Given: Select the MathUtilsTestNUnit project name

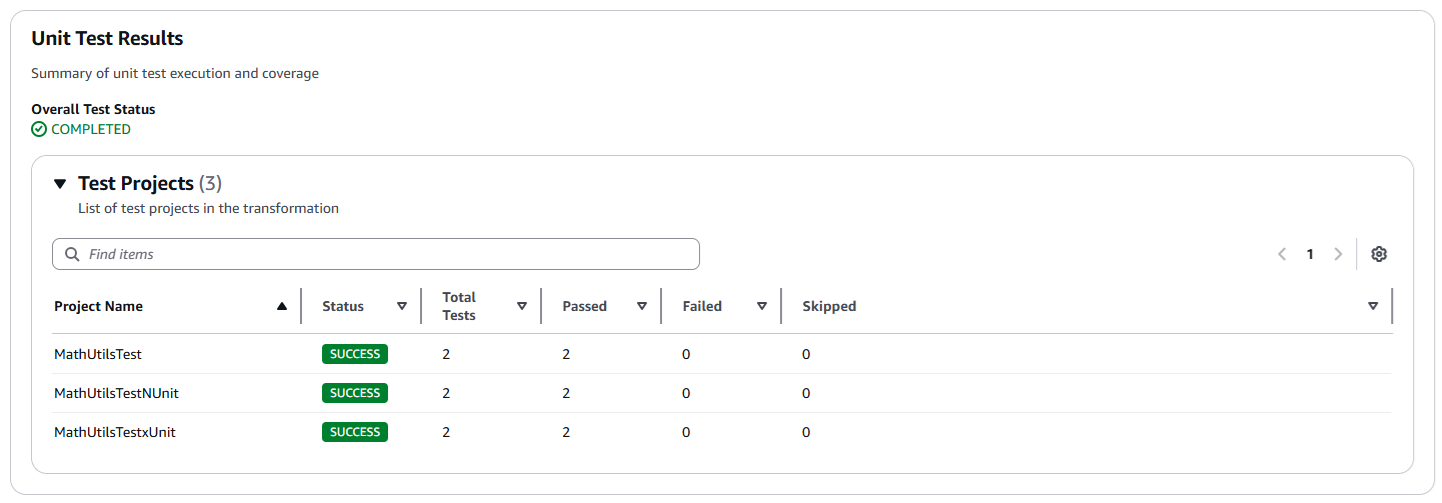Looking at the screenshot, I should [x=116, y=393].
